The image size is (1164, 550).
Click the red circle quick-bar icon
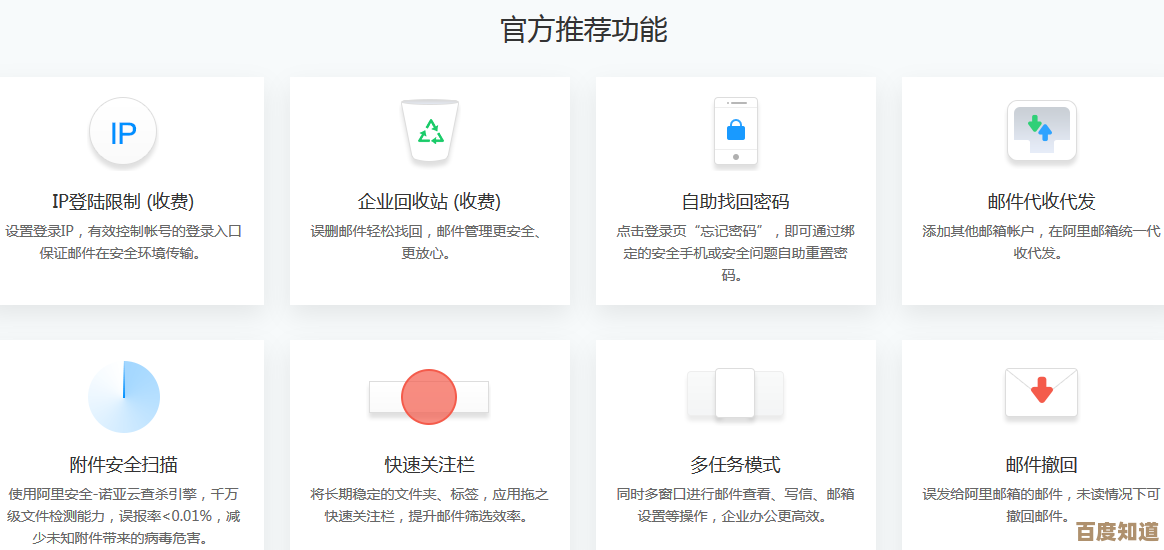point(429,397)
